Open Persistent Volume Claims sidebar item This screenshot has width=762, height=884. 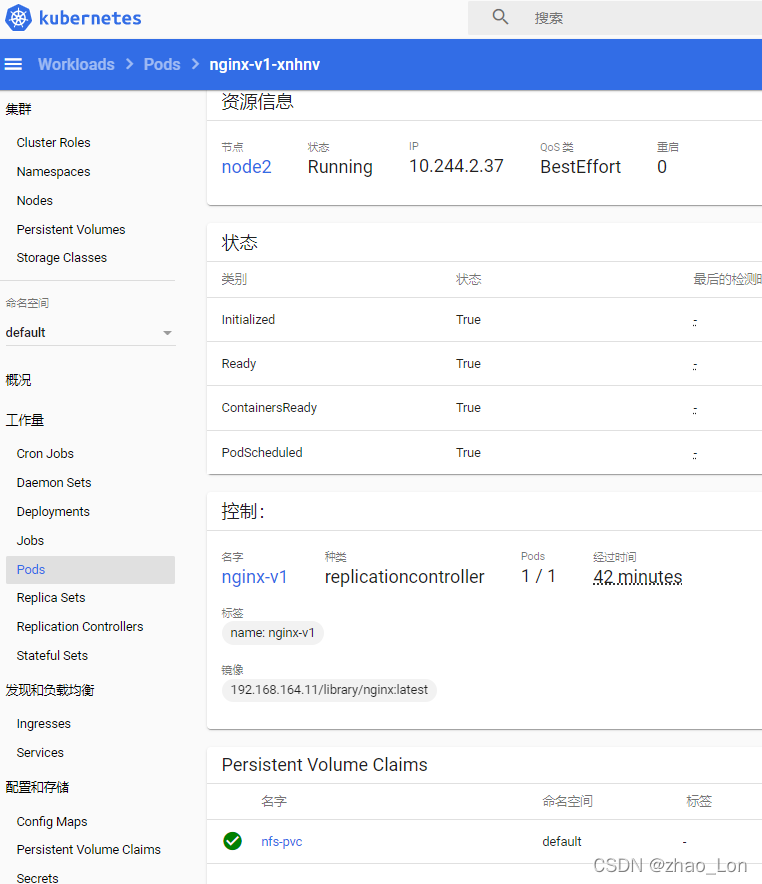tap(88, 850)
